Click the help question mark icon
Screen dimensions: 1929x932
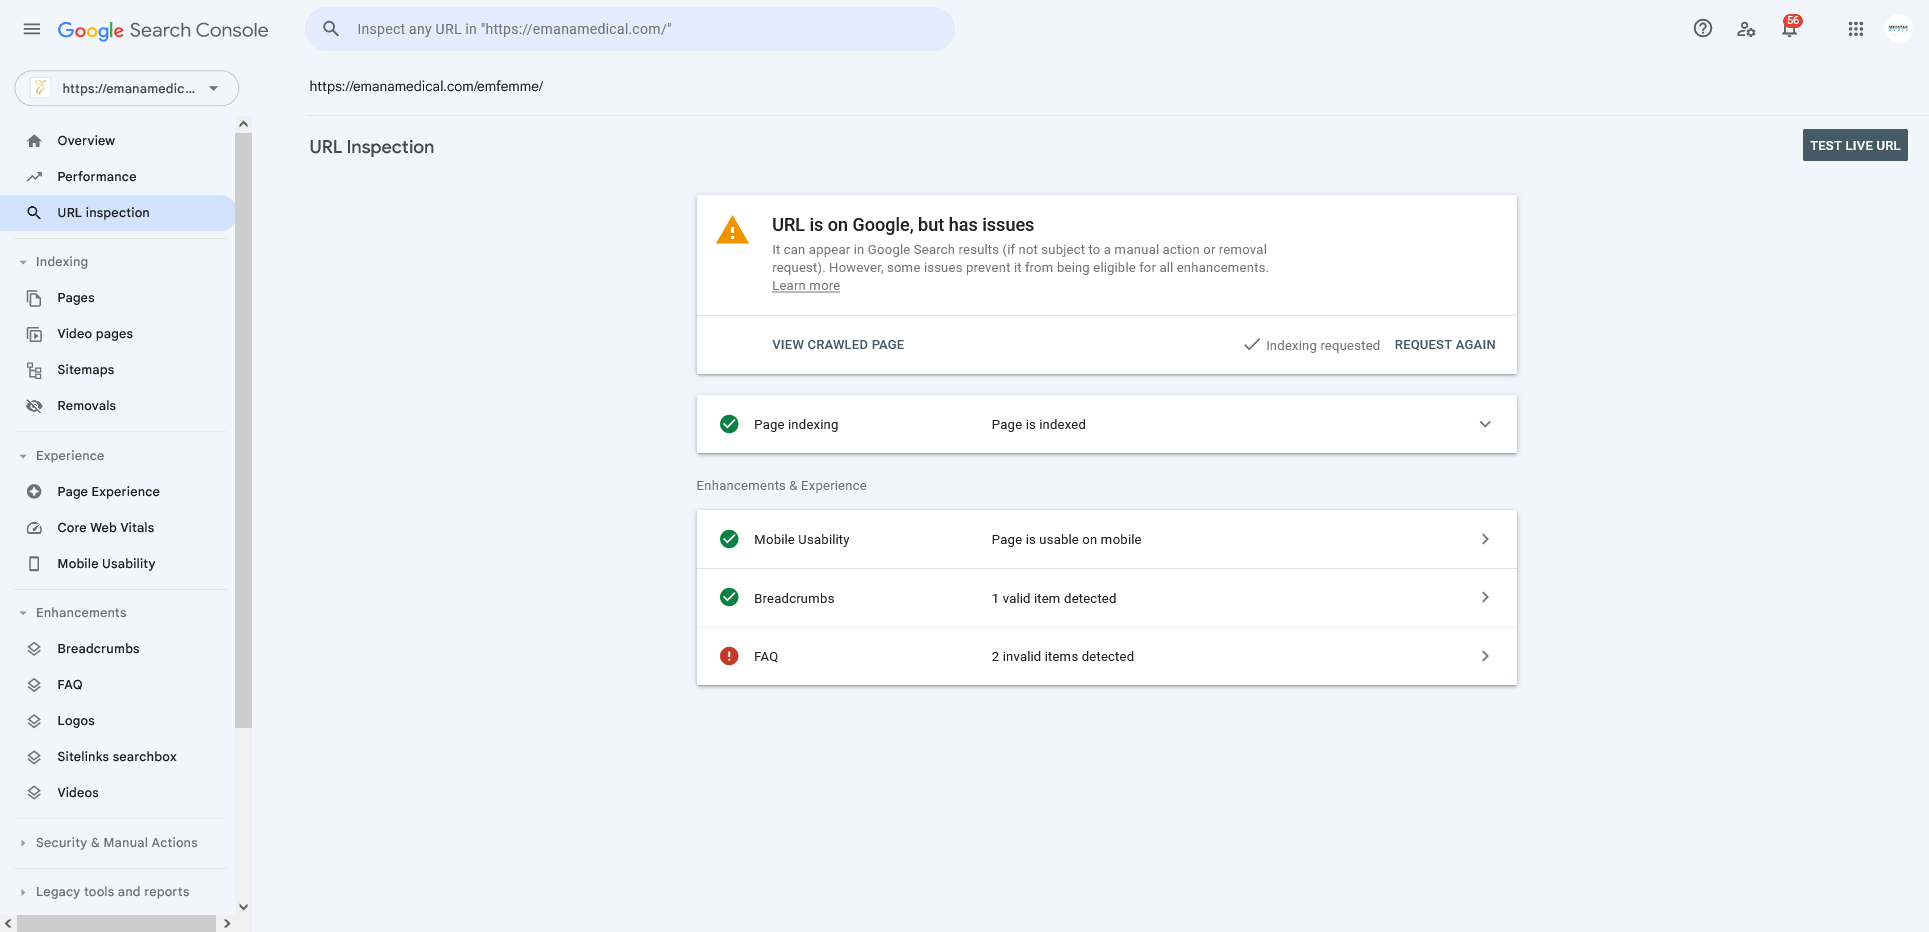click(1702, 29)
